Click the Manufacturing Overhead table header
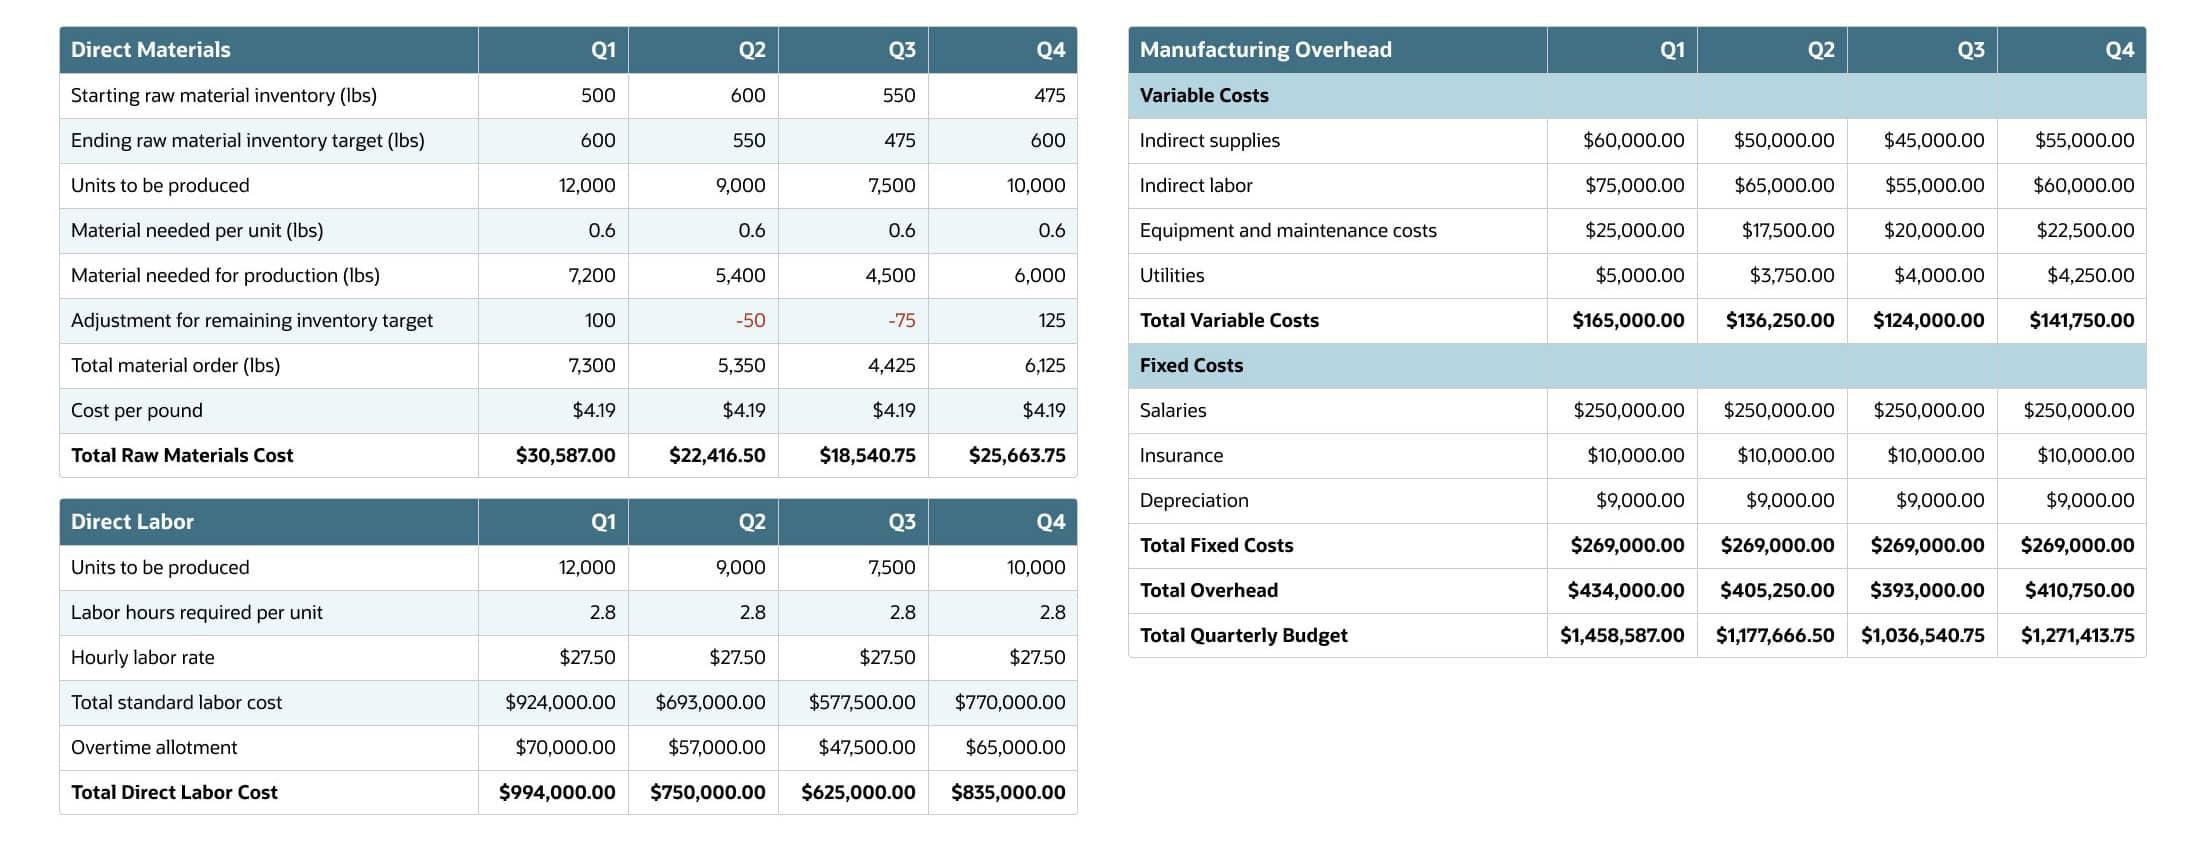This screenshot has width=2210, height=841. 1637,50
